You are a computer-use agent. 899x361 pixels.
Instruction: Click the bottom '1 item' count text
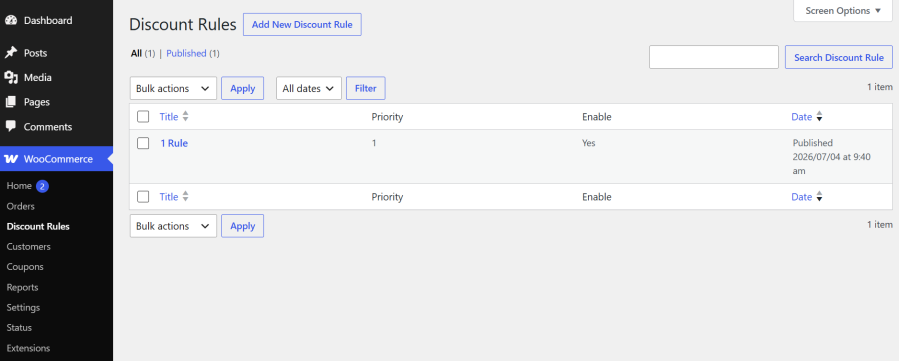(880, 225)
